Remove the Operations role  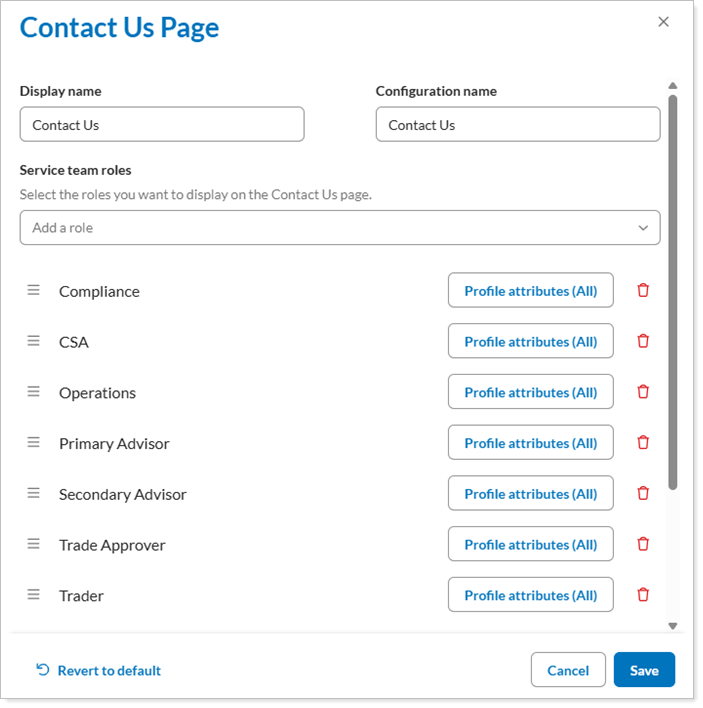643,392
